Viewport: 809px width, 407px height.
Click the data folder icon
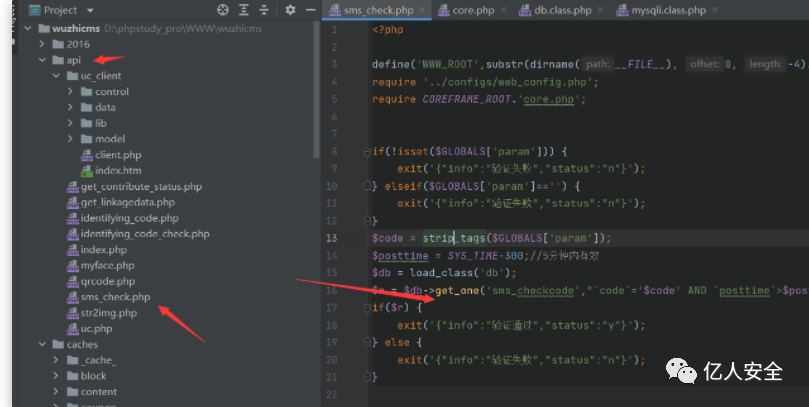(x=87, y=107)
